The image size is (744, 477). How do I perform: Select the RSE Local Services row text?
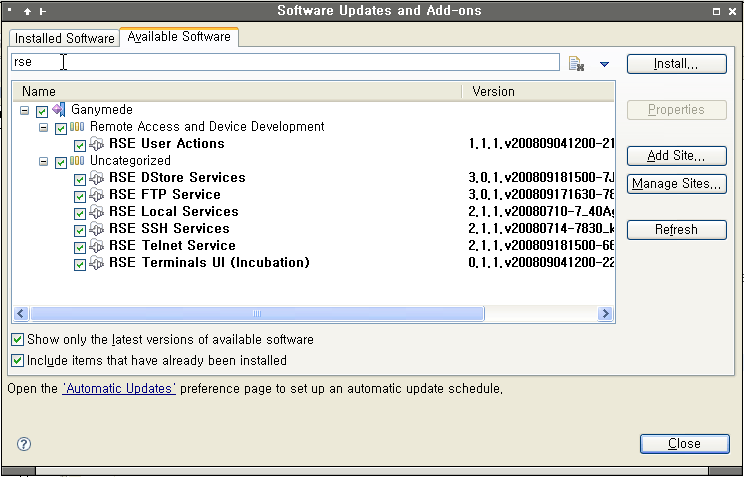174,212
